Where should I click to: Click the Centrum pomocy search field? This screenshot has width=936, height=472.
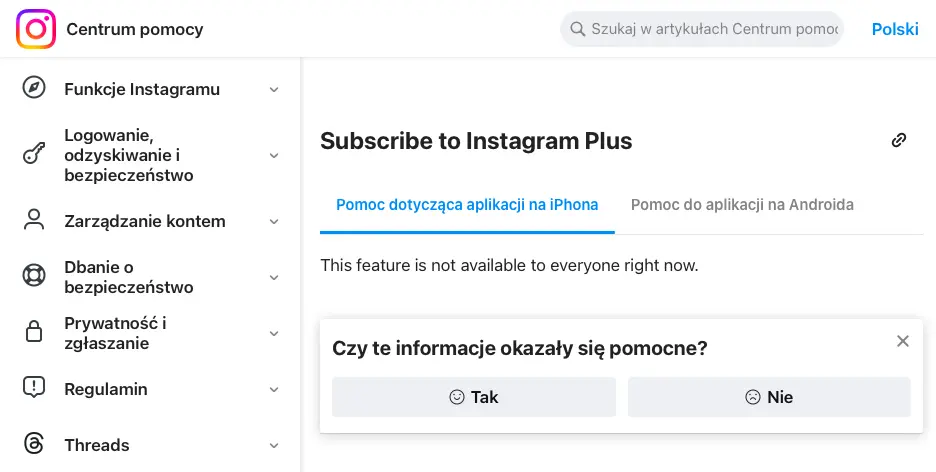click(x=712, y=29)
